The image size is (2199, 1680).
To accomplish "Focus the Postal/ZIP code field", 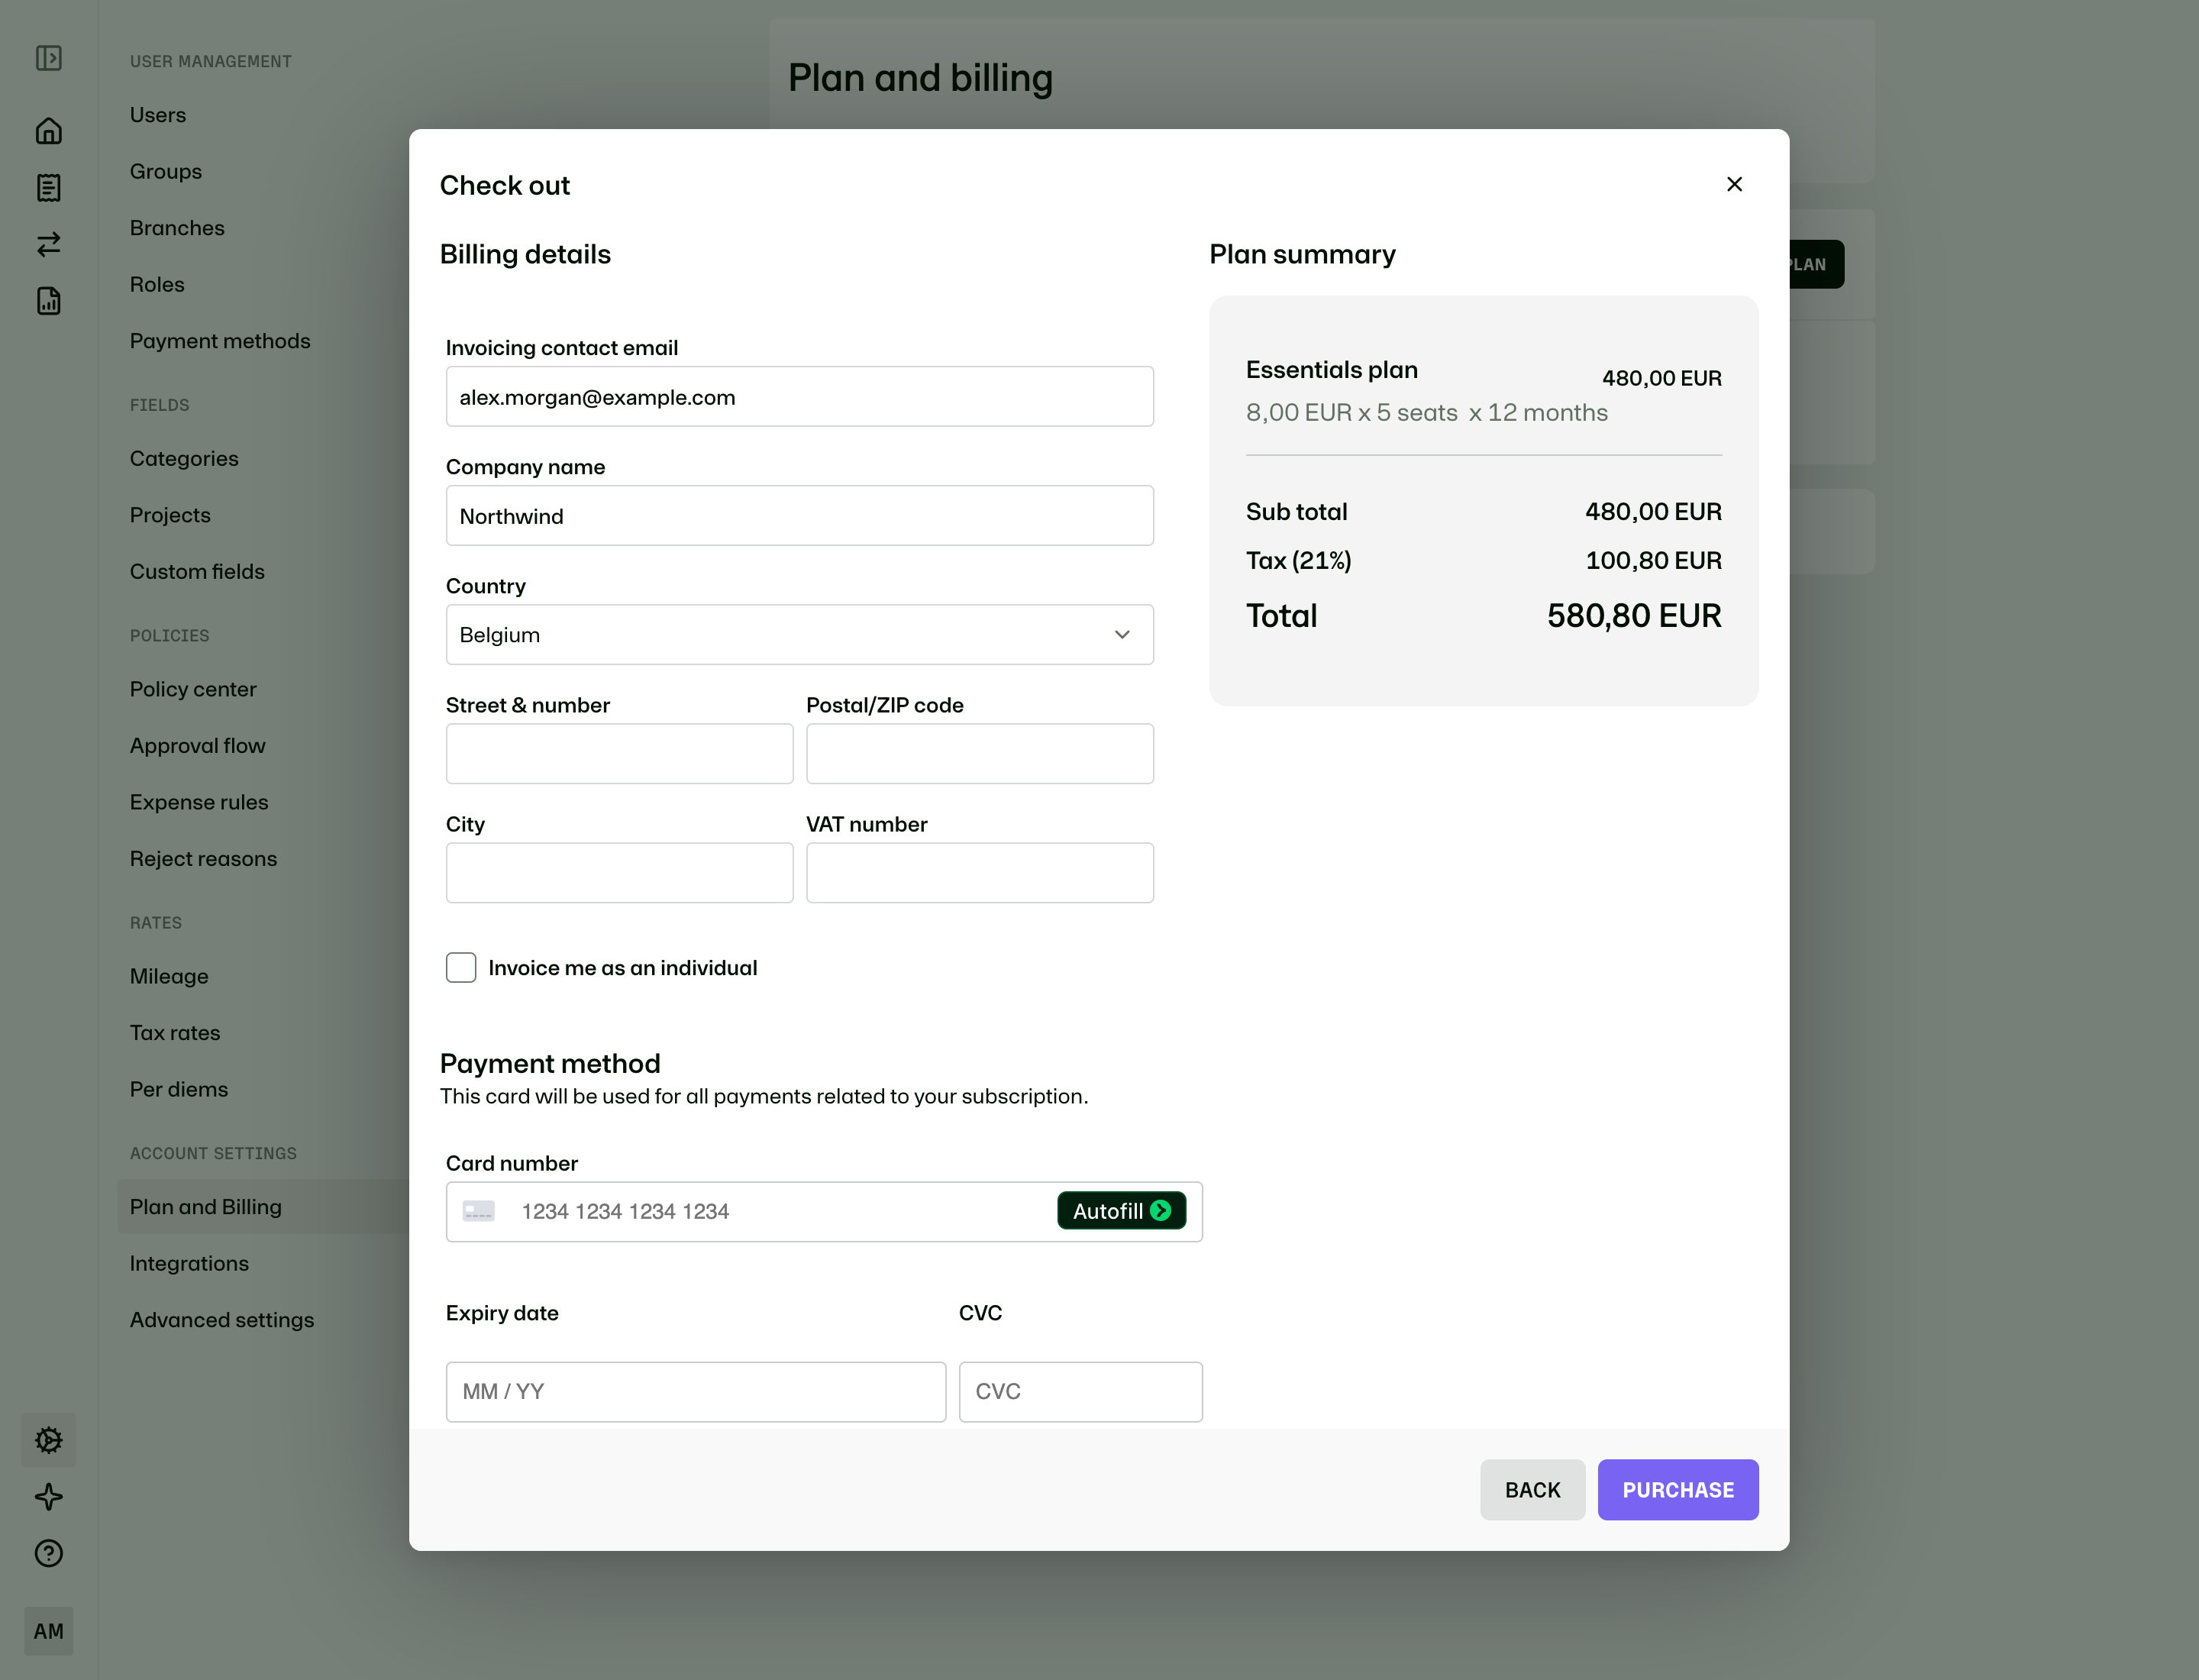I will click(979, 753).
